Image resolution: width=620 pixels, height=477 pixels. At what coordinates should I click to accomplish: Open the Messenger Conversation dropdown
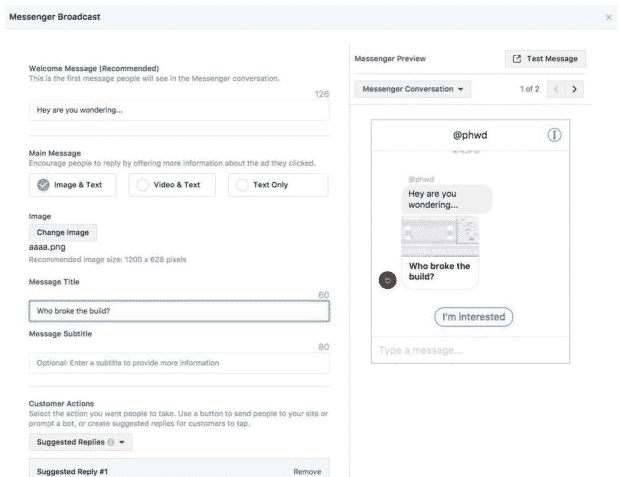tap(412, 89)
